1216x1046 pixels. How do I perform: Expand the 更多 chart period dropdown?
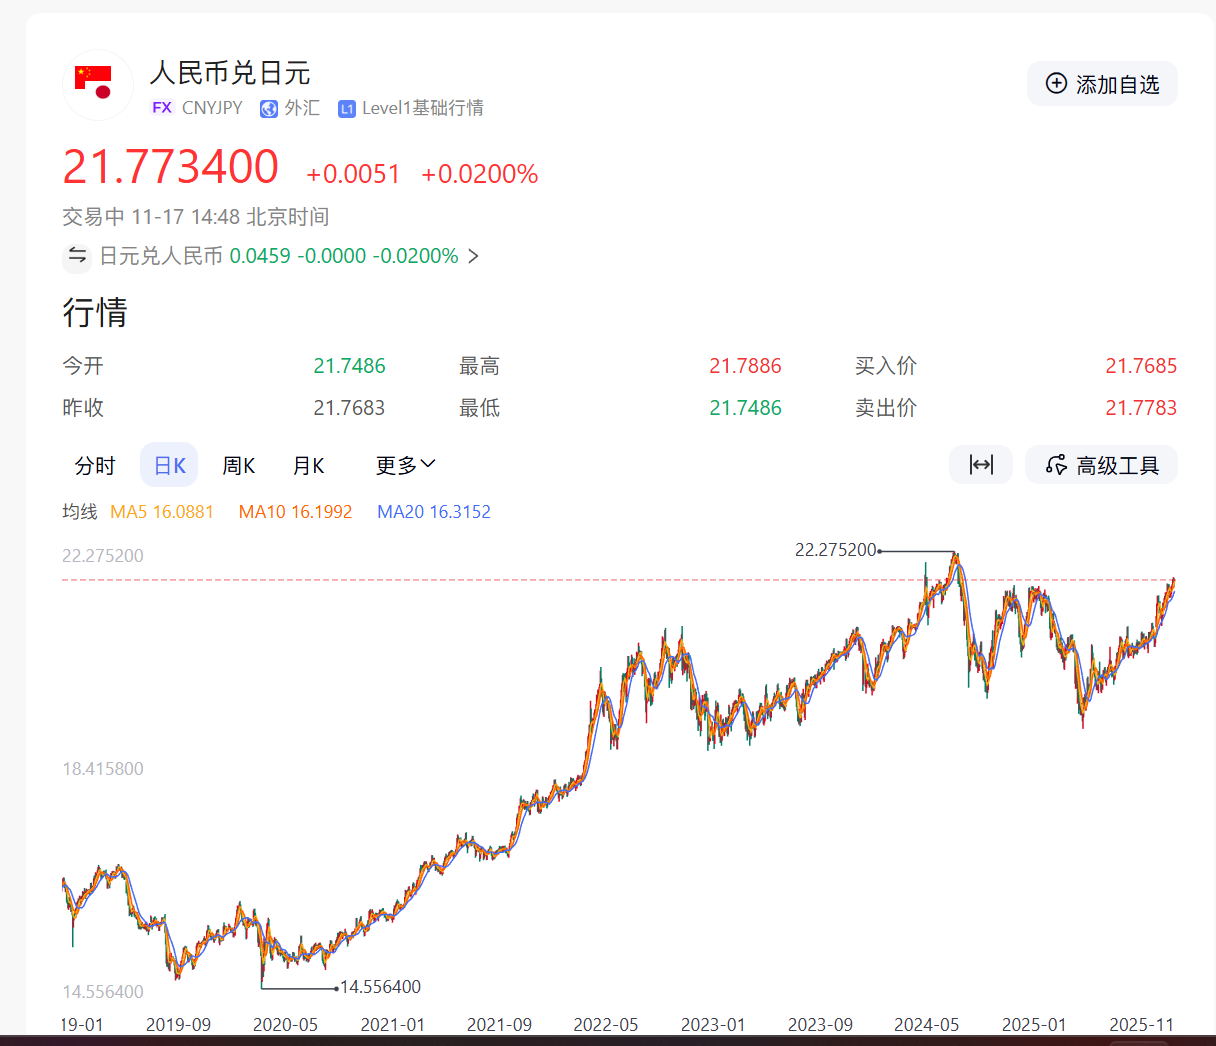405,465
